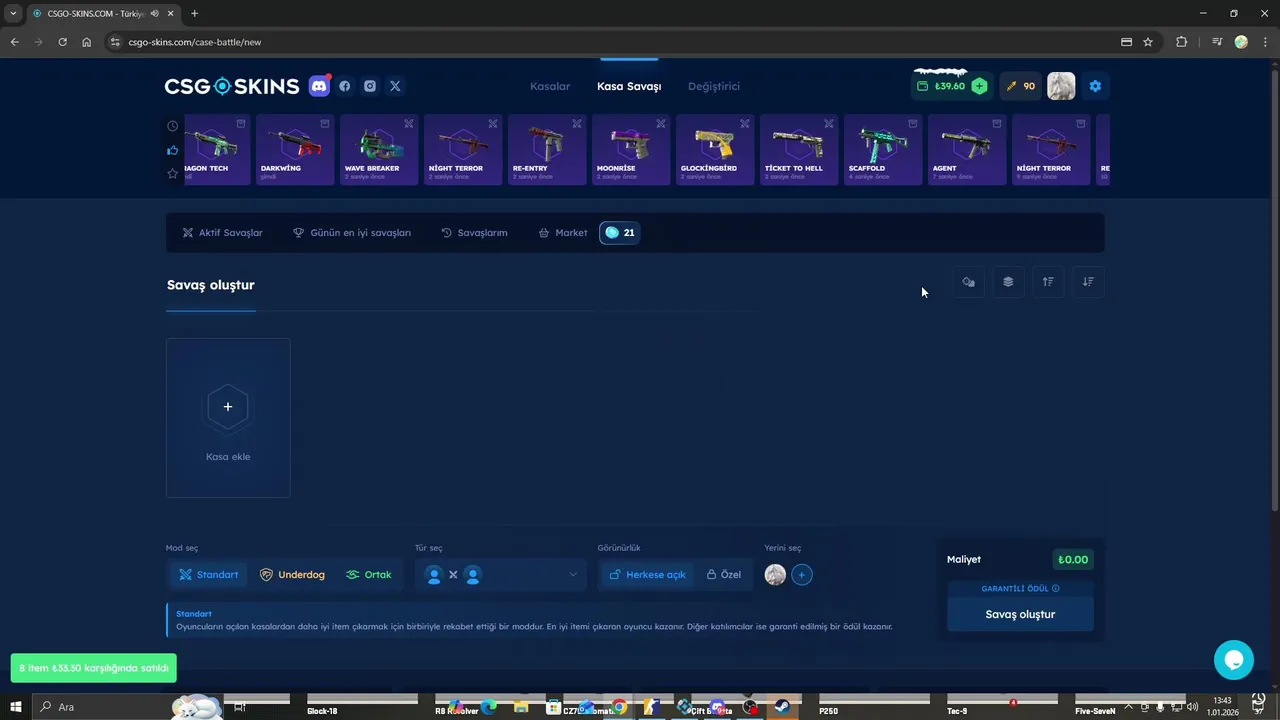Image resolution: width=1280 pixels, height=720 pixels.
Task: Click the GARANTİLİ ÖDÜL label
Action: point(1015,589)
